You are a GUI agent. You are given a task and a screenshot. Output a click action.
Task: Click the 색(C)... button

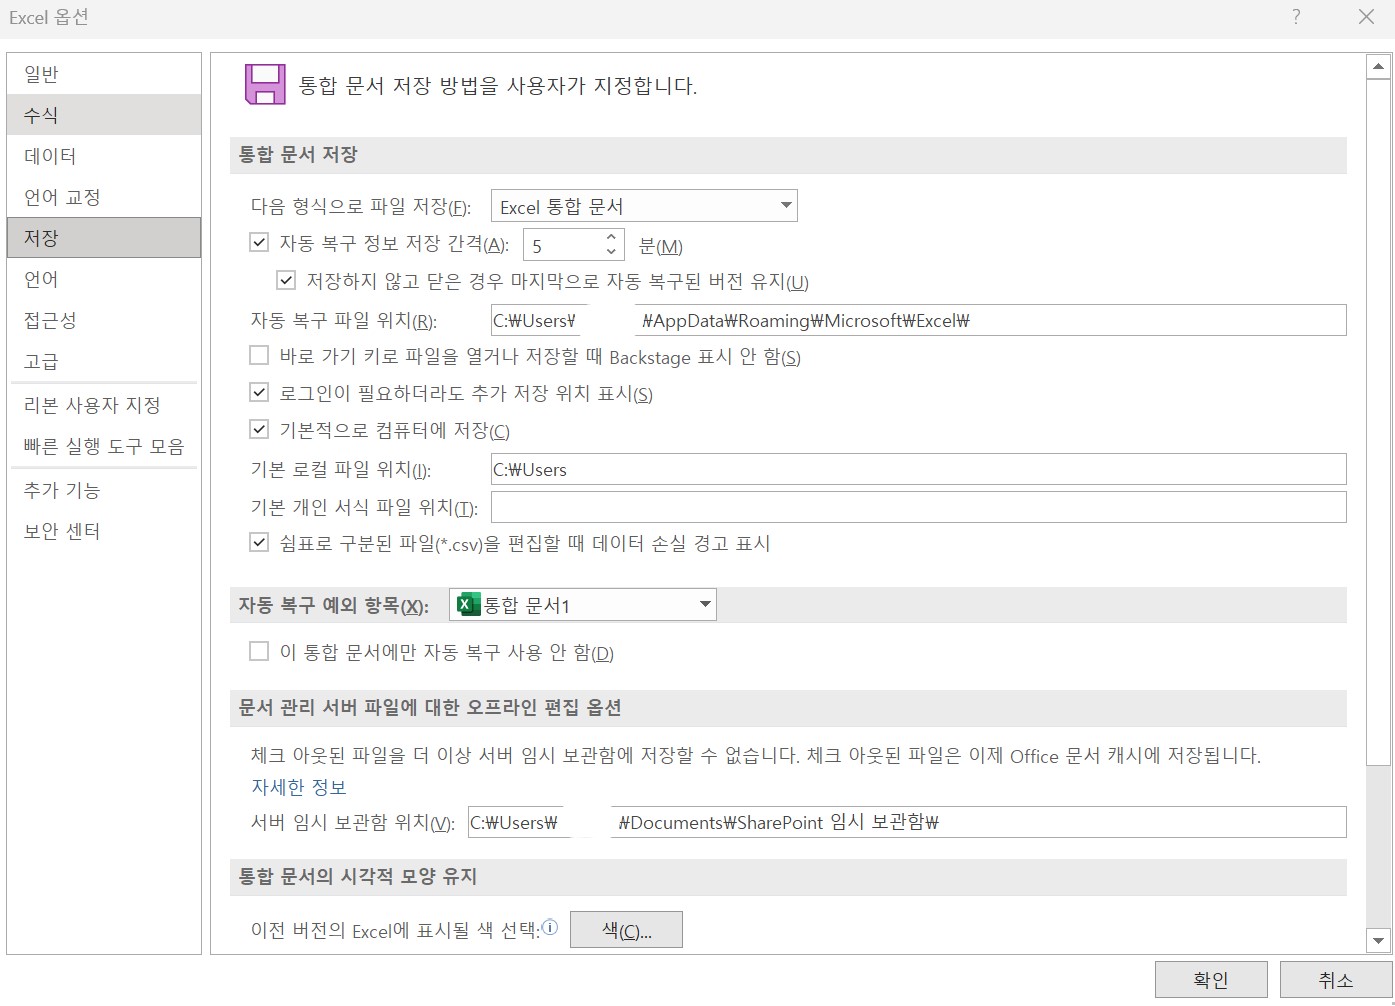[x=626, y=930]
